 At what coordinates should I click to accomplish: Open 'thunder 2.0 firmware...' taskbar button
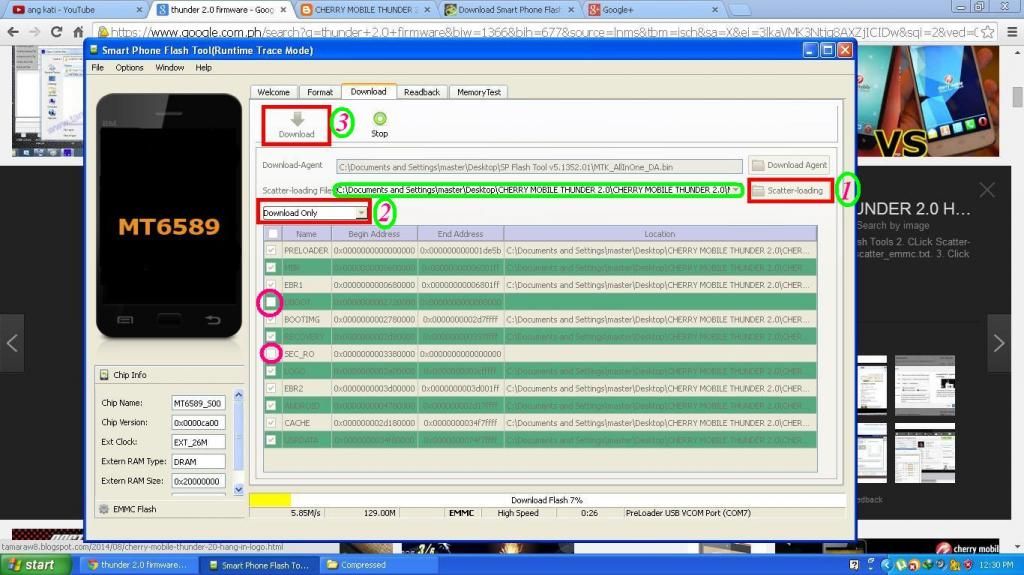(x=139, y=565)
